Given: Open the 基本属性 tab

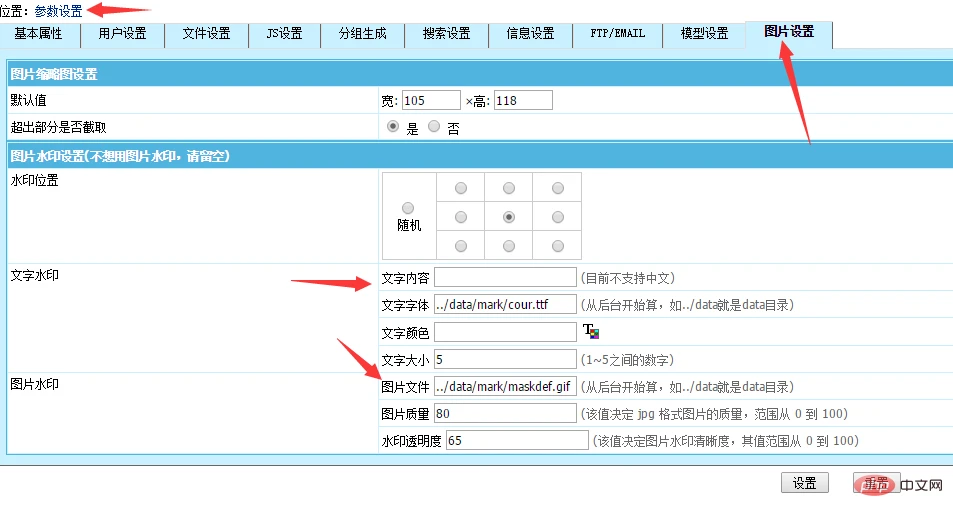Looking at the screenshot, I should [x=39, y=34].
